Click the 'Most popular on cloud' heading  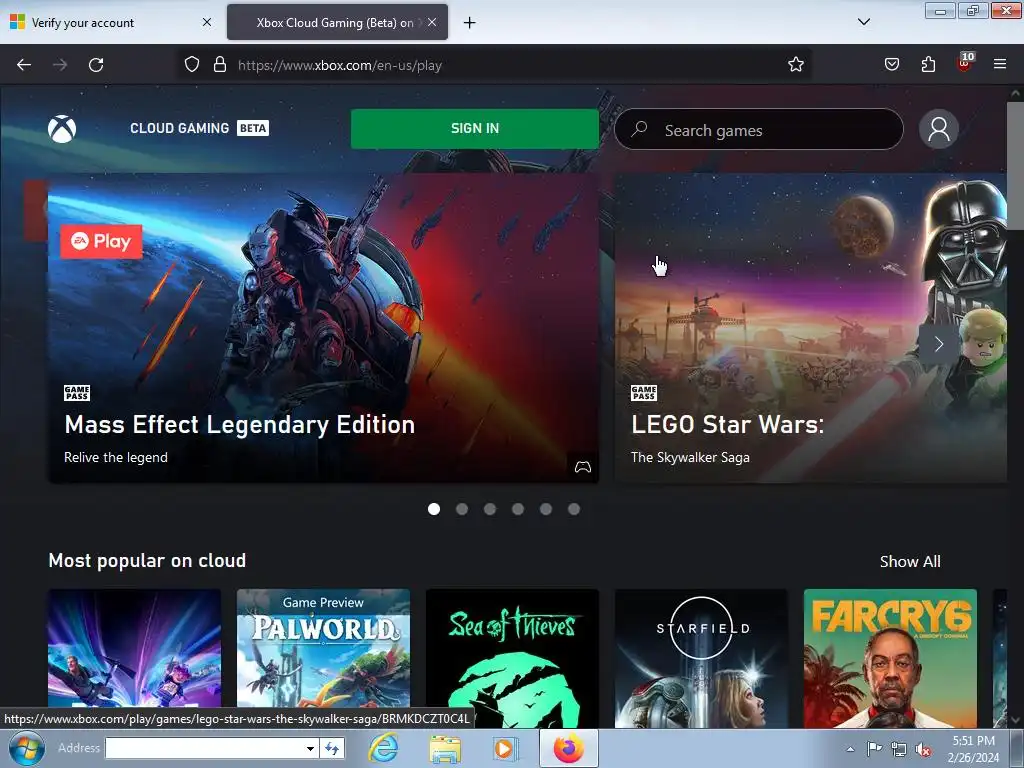[x=147, y=560]
